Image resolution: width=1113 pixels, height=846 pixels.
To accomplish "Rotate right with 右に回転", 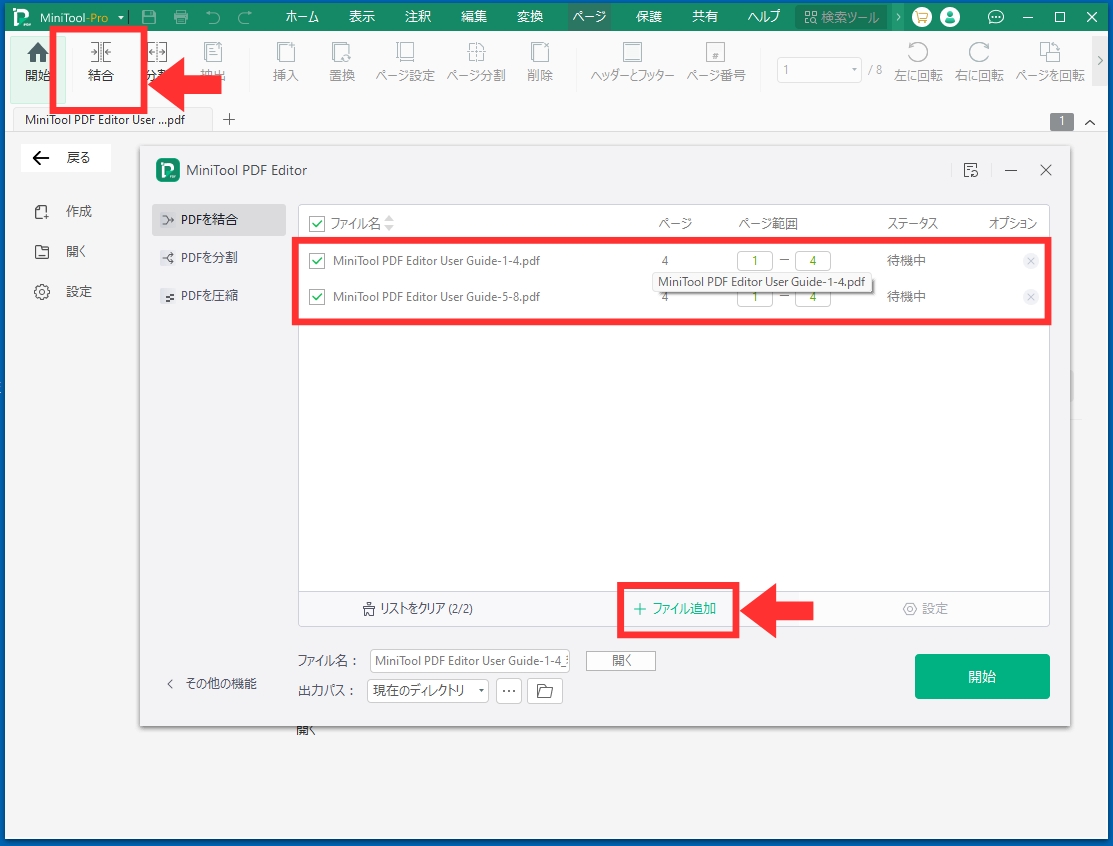I will pos(979,62).
